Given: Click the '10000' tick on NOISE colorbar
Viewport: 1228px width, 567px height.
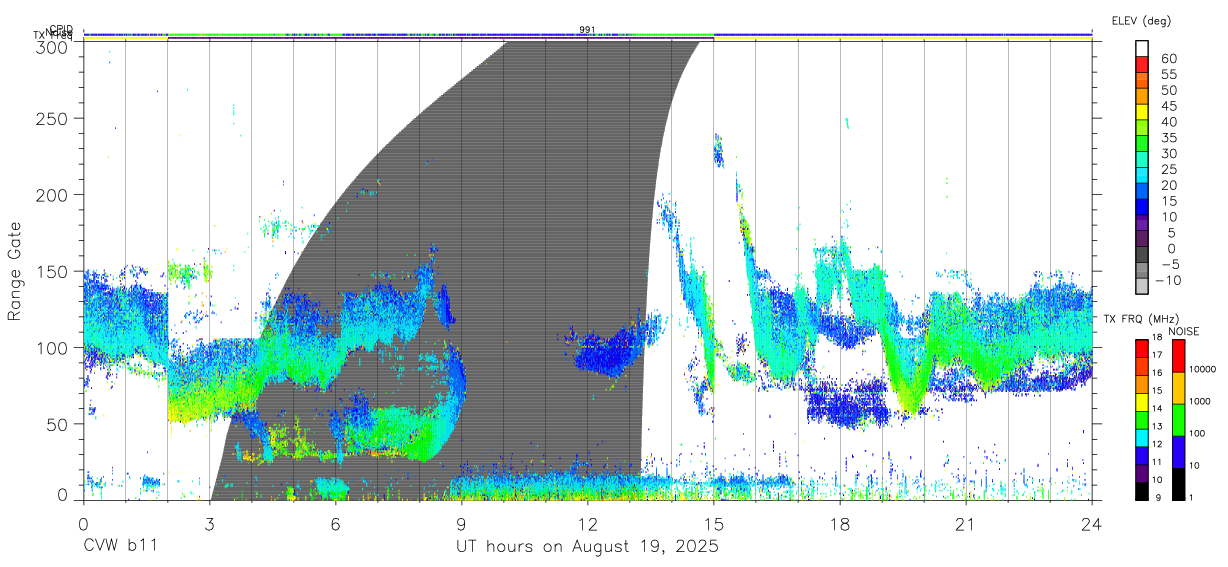Looking at the screenshot, I should [1204, 369].
